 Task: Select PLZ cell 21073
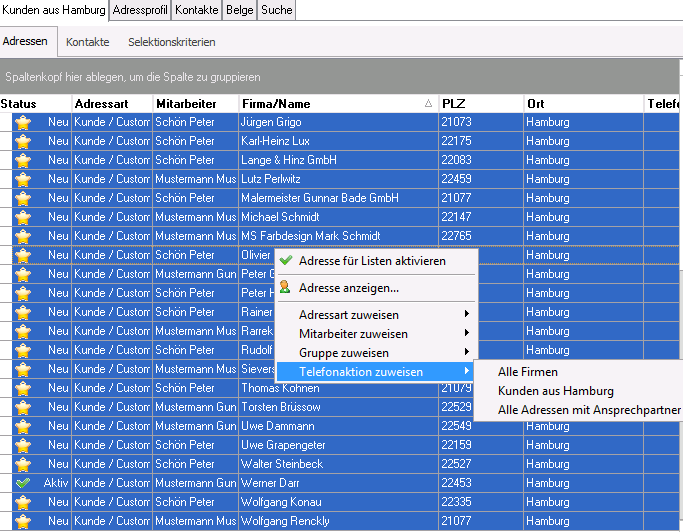tap(481, 122)
